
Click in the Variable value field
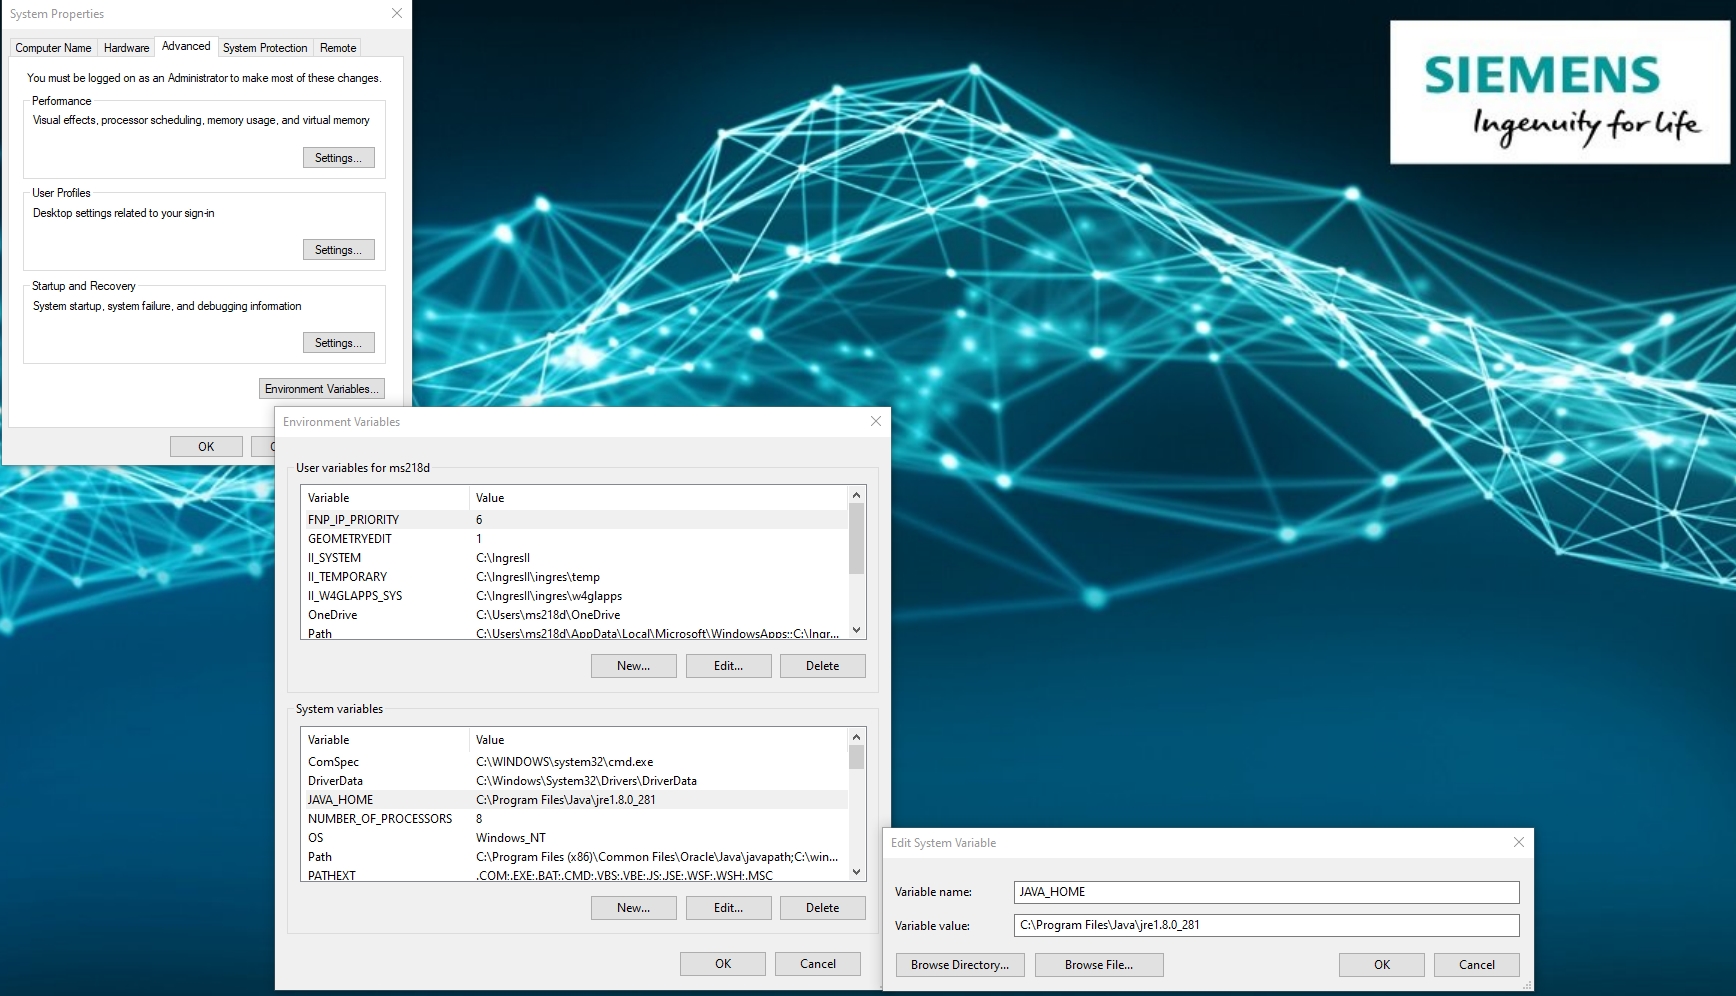(x=1266, y=925)
